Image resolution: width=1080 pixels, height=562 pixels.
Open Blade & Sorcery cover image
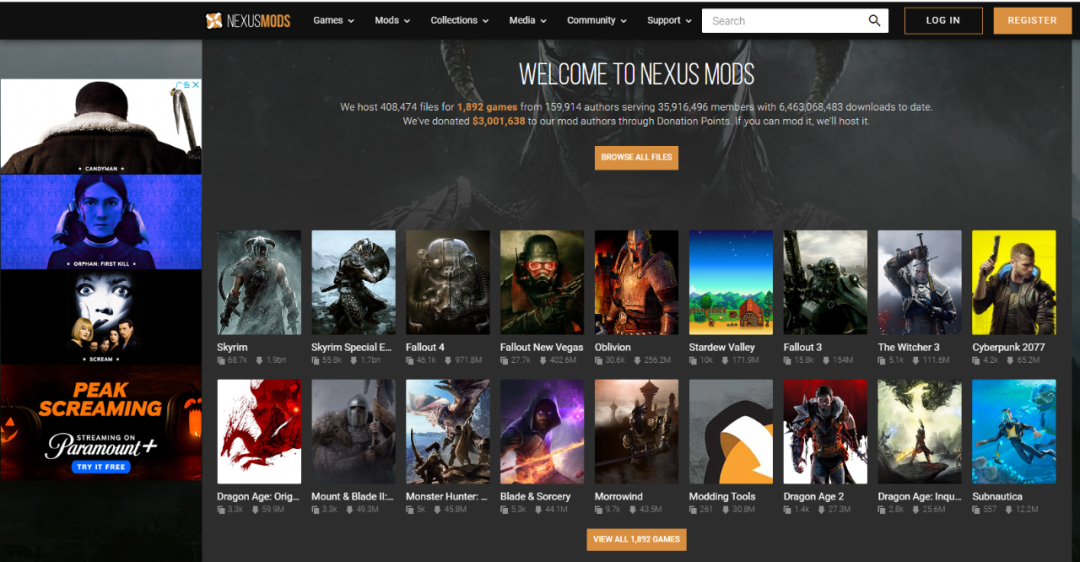click(x=542, y=432)
